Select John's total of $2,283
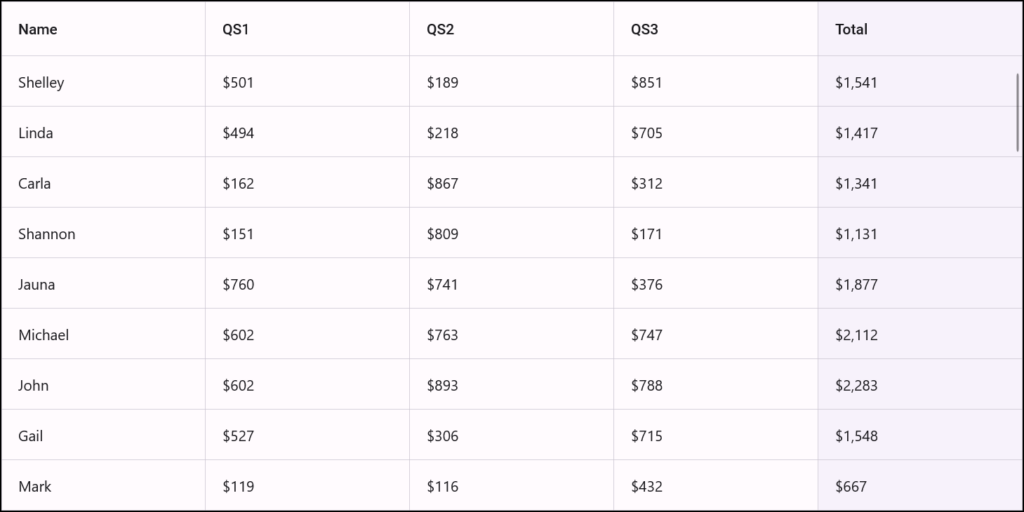Screen dimensions: 1024x512 (x=856, y=385)
